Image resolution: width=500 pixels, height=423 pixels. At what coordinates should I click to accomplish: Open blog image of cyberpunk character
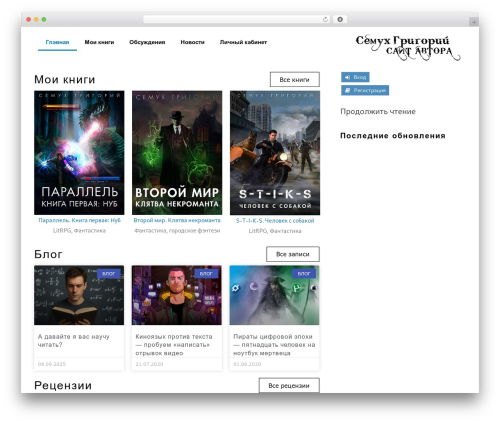[x=177, y=295]
